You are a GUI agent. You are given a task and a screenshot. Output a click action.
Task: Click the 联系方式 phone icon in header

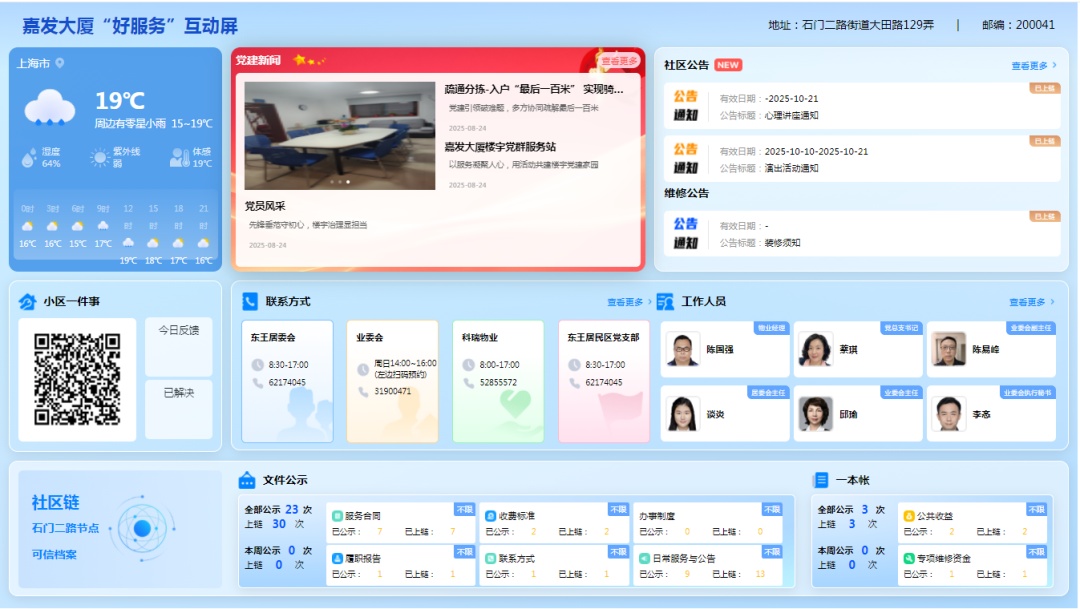(250, 301)
